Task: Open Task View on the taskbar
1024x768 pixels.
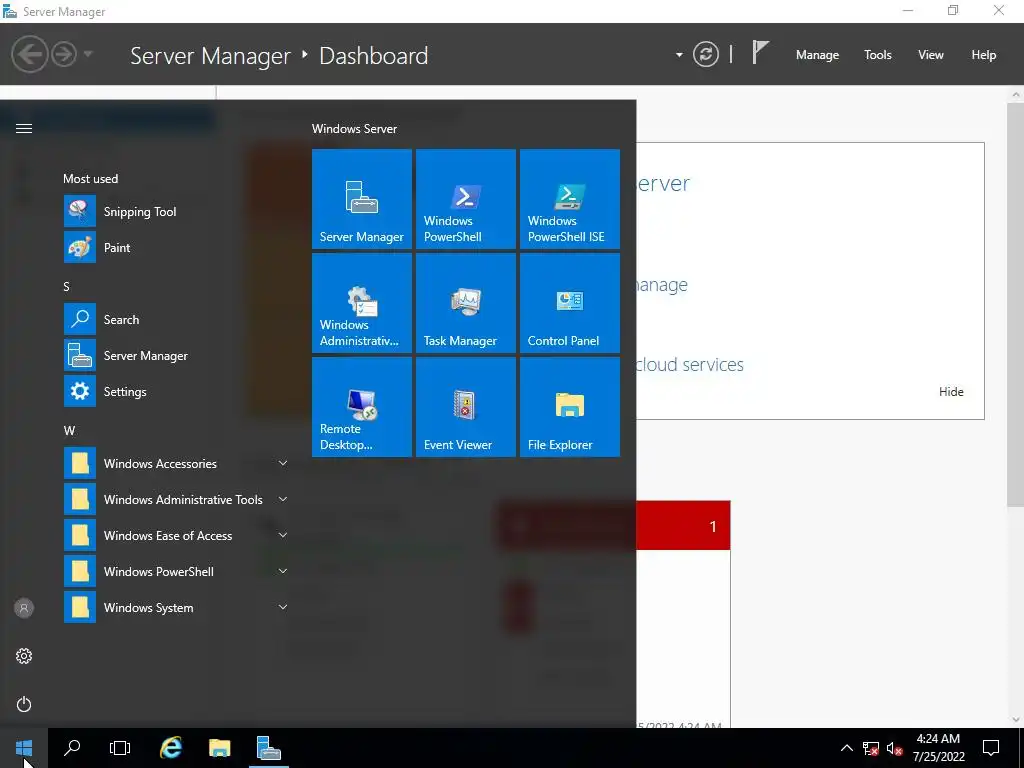Action: [120, 748]
